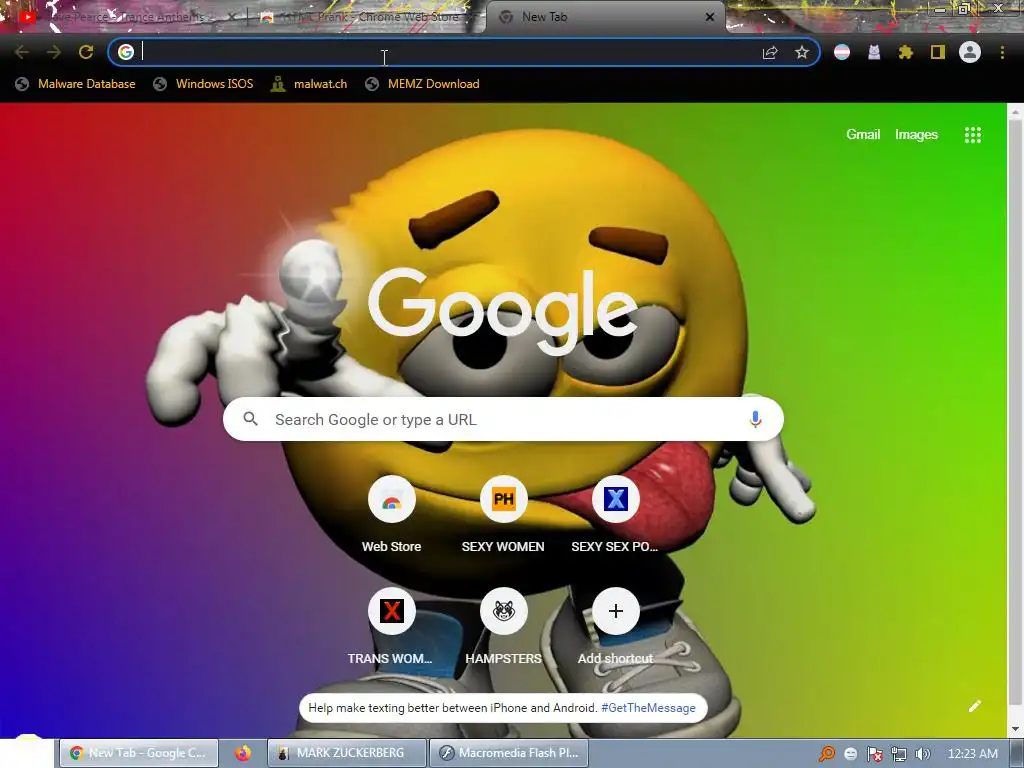Open the Google apps grid
The height and width of the screenshot is (768, 1024).
coord(972,135)
